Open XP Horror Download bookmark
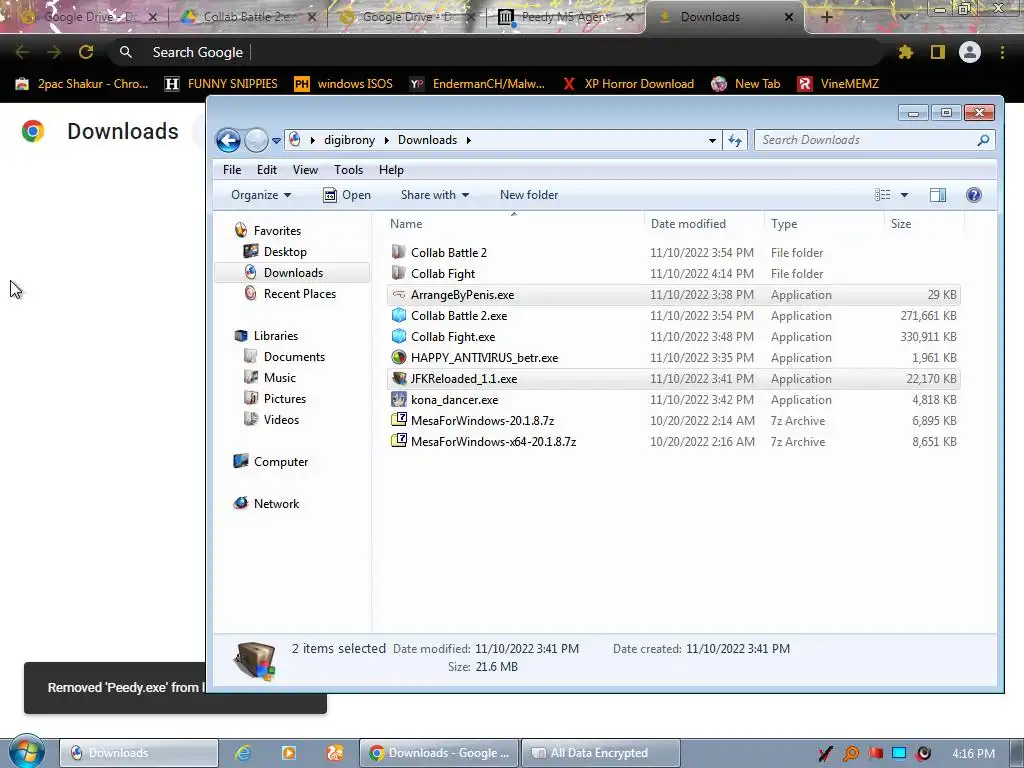 628,84
